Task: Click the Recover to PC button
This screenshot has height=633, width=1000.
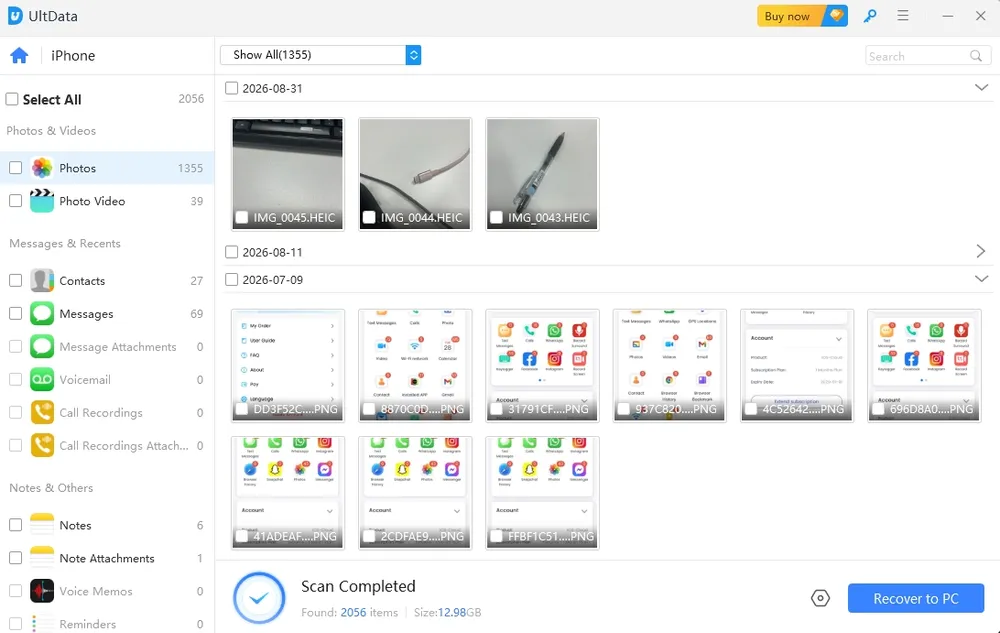Action: point(916,598)
